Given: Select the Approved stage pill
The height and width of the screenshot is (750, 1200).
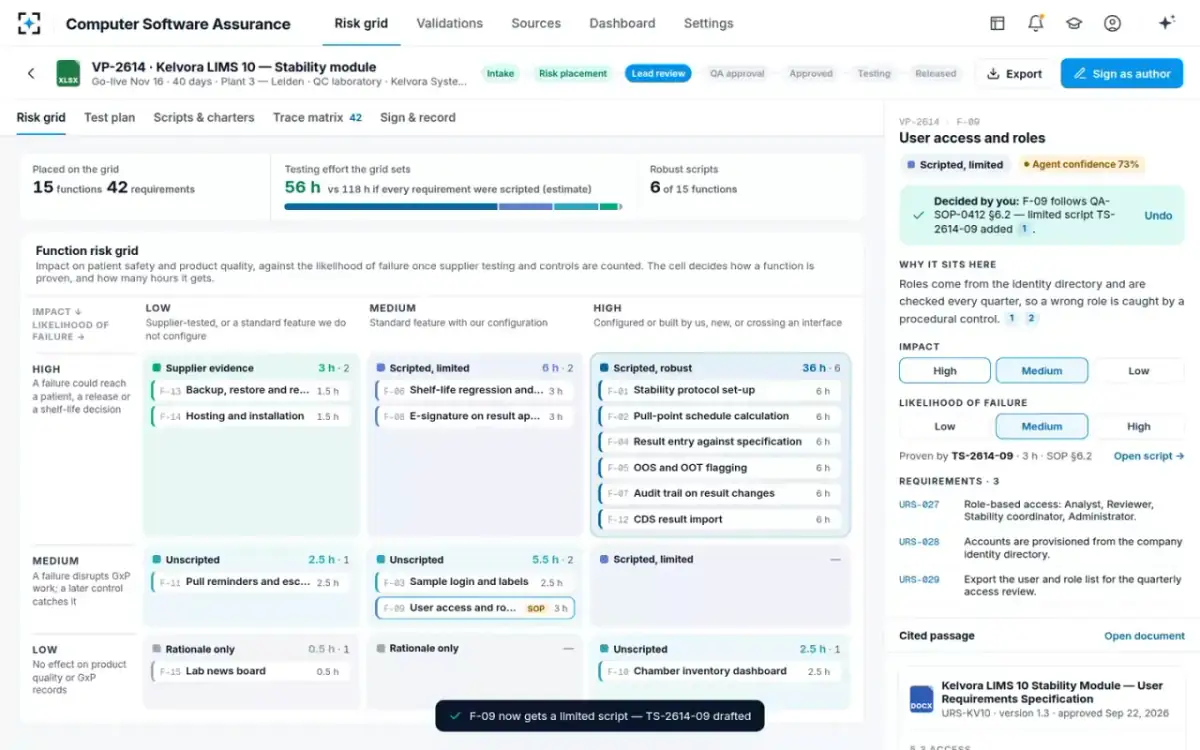Looking at the screenshot, I should coord(811,73).
